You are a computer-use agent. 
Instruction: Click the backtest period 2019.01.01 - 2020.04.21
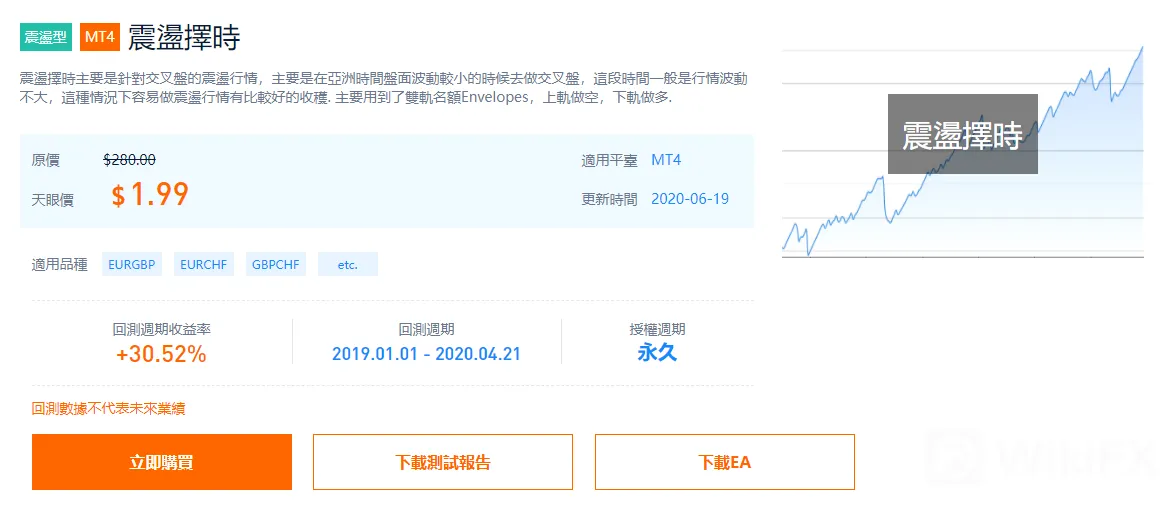point(426,353)
